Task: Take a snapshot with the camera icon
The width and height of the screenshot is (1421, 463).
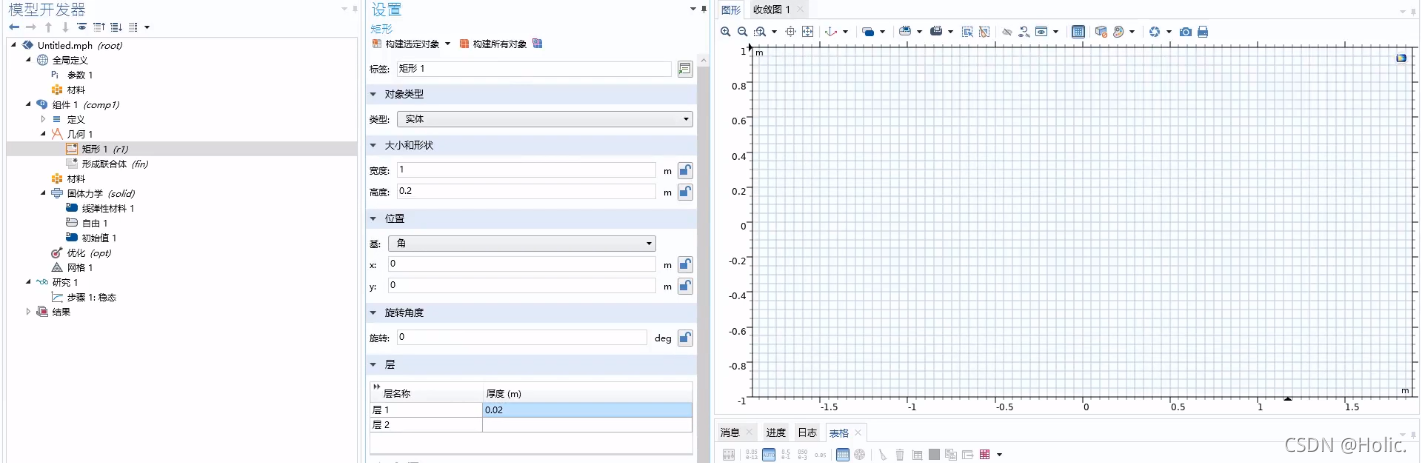Action: click(1186, 32)
